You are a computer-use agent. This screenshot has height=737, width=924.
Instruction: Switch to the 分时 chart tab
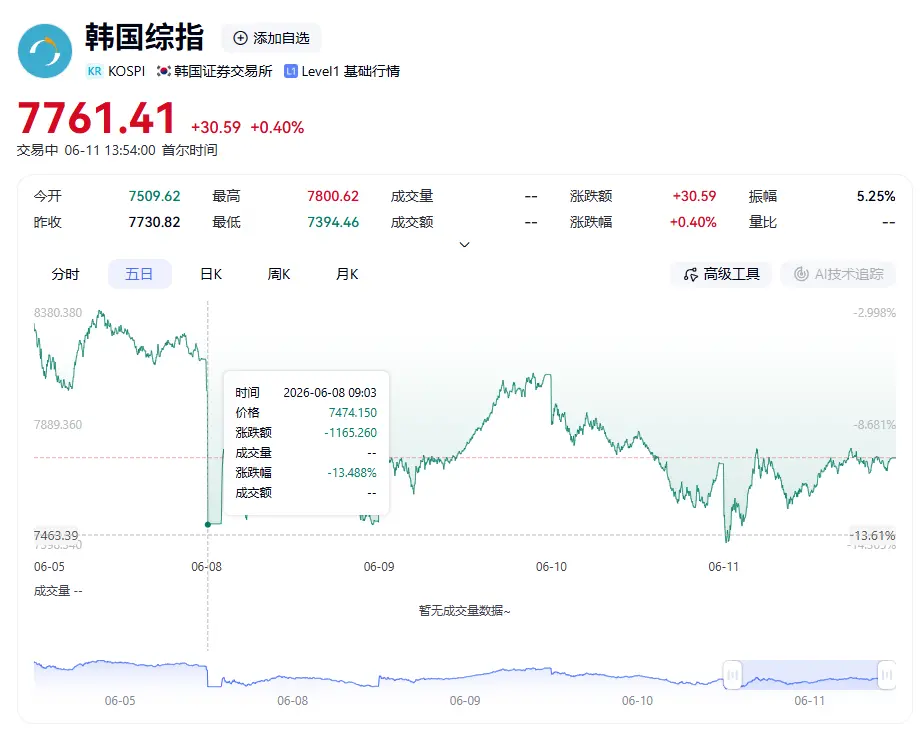pos(65,274)
